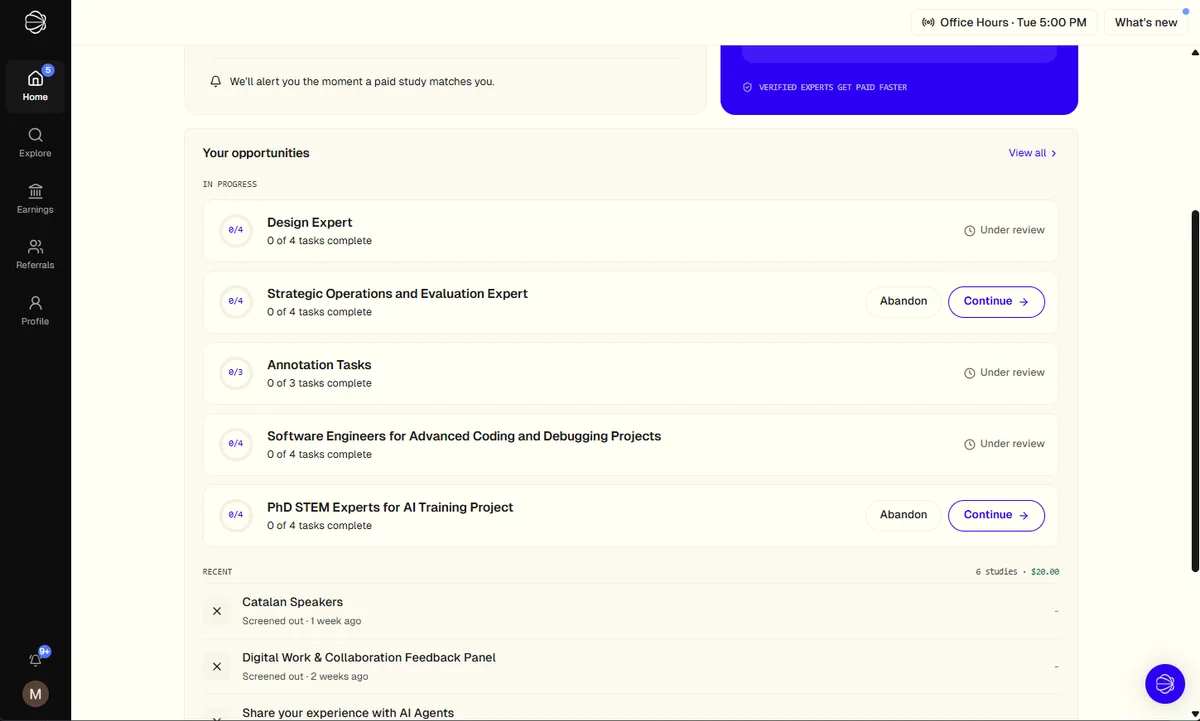1200x721 pixels.
Task: Click View all opportunities link
Action: 1033,153
